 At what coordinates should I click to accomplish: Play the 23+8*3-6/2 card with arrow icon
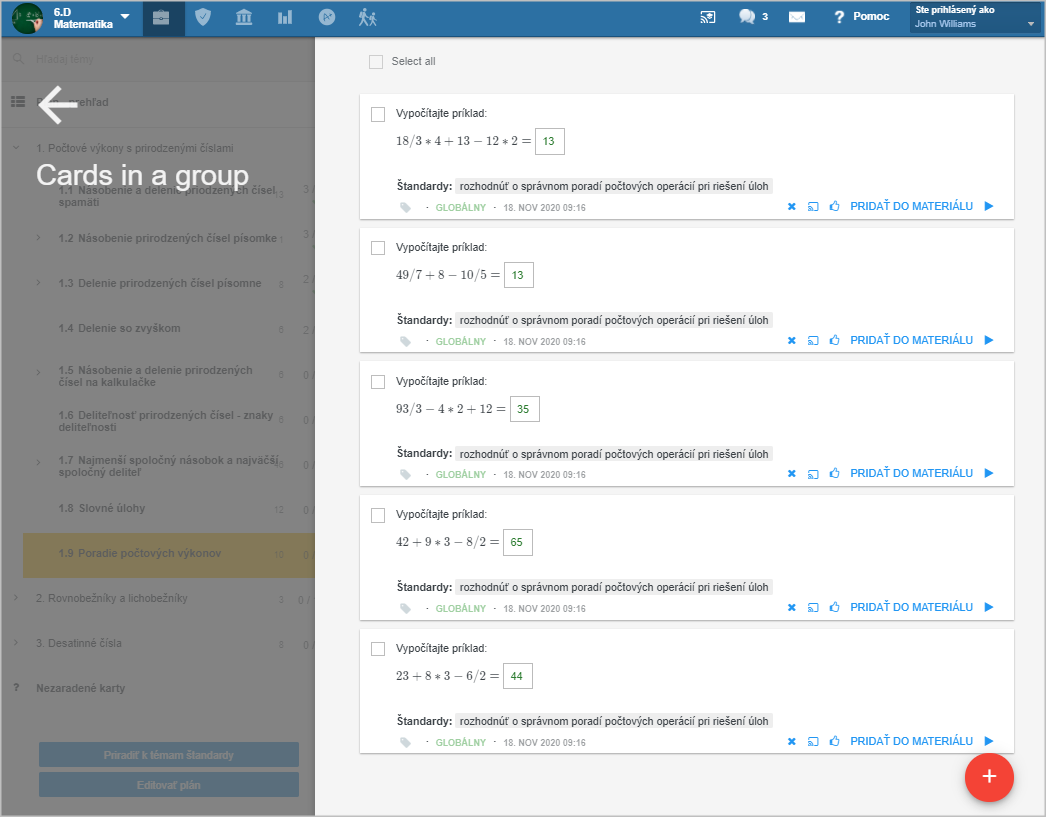[989, 741]
